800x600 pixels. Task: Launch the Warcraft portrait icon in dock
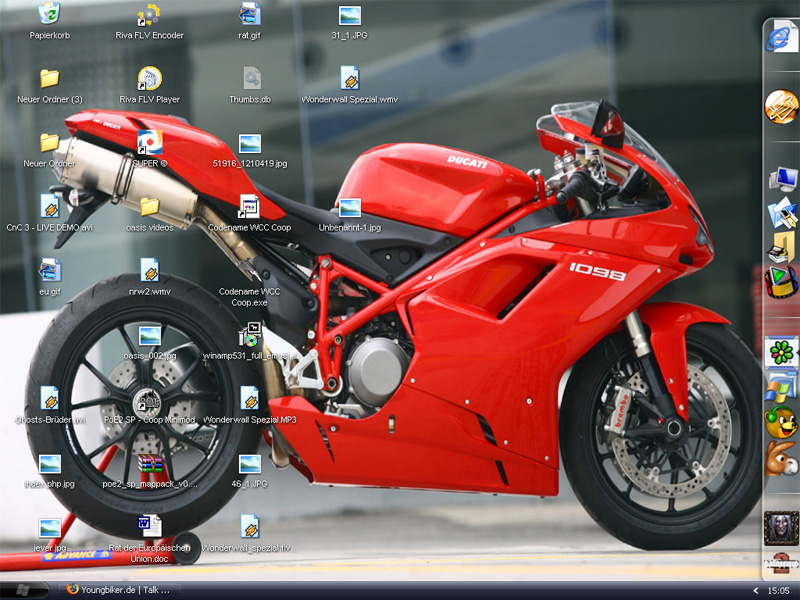(781, 528)
